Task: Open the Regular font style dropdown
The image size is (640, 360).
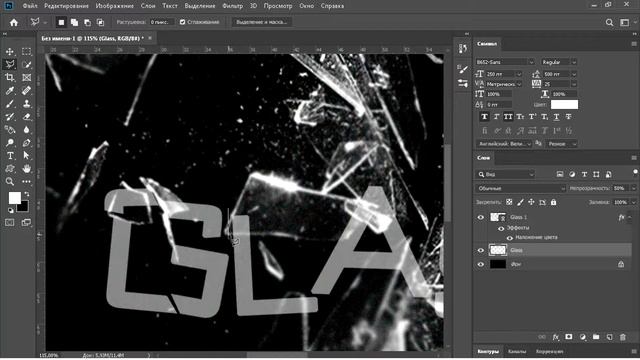Action: click(574, 62)
